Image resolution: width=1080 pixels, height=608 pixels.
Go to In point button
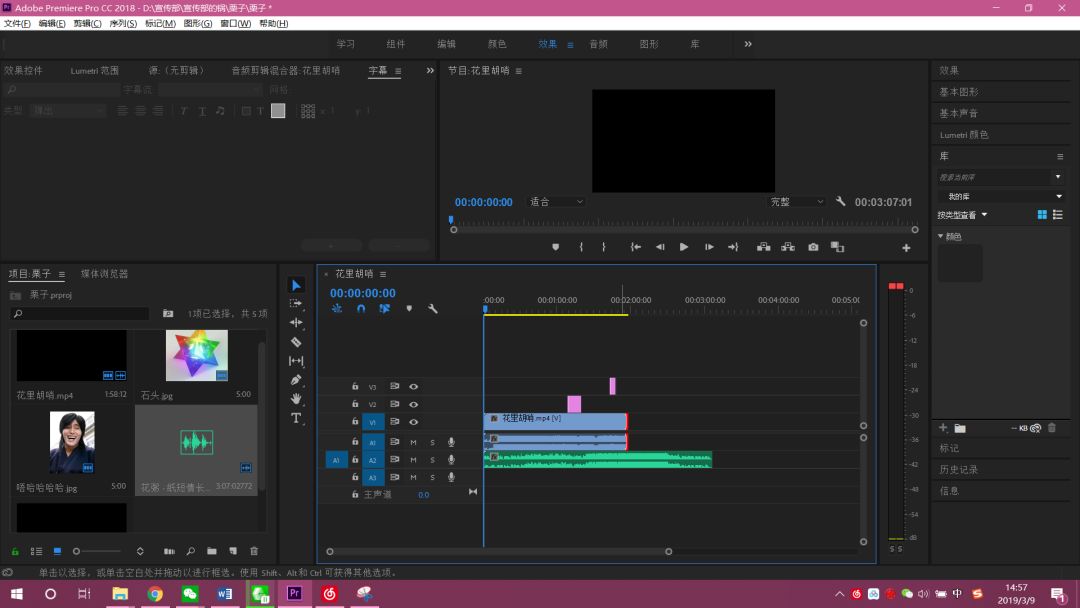(x=636, y=247)
